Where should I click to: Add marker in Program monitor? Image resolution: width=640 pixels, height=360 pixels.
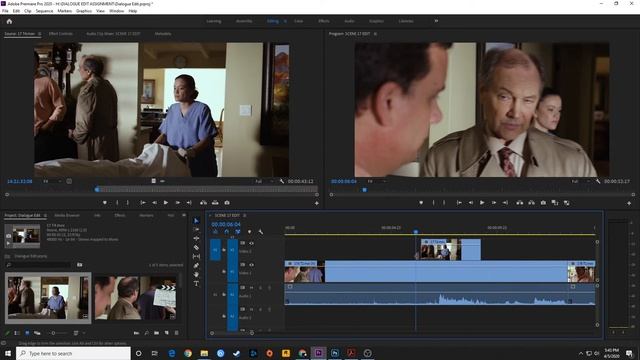421,202
